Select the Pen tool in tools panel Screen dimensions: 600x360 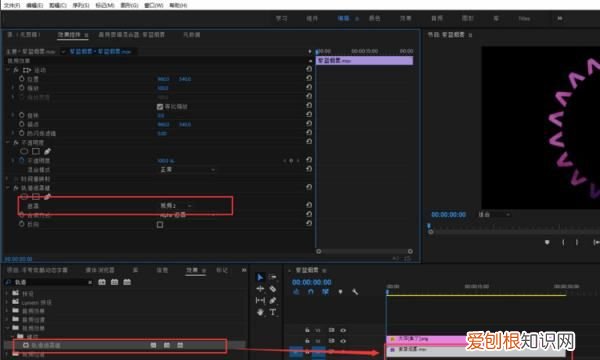tap(272, 301)
